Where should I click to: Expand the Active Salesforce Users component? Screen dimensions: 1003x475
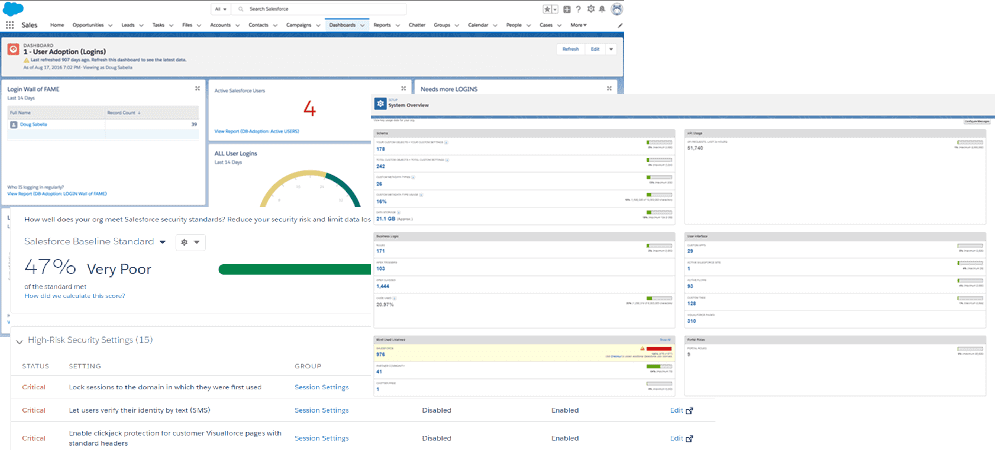(x=403, y=88)
